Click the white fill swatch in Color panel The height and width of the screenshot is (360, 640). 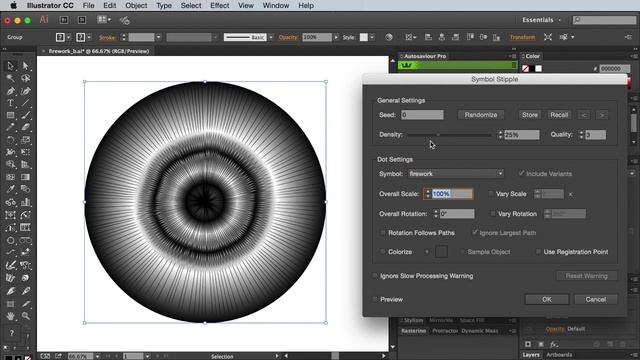[x=538, y=69]
